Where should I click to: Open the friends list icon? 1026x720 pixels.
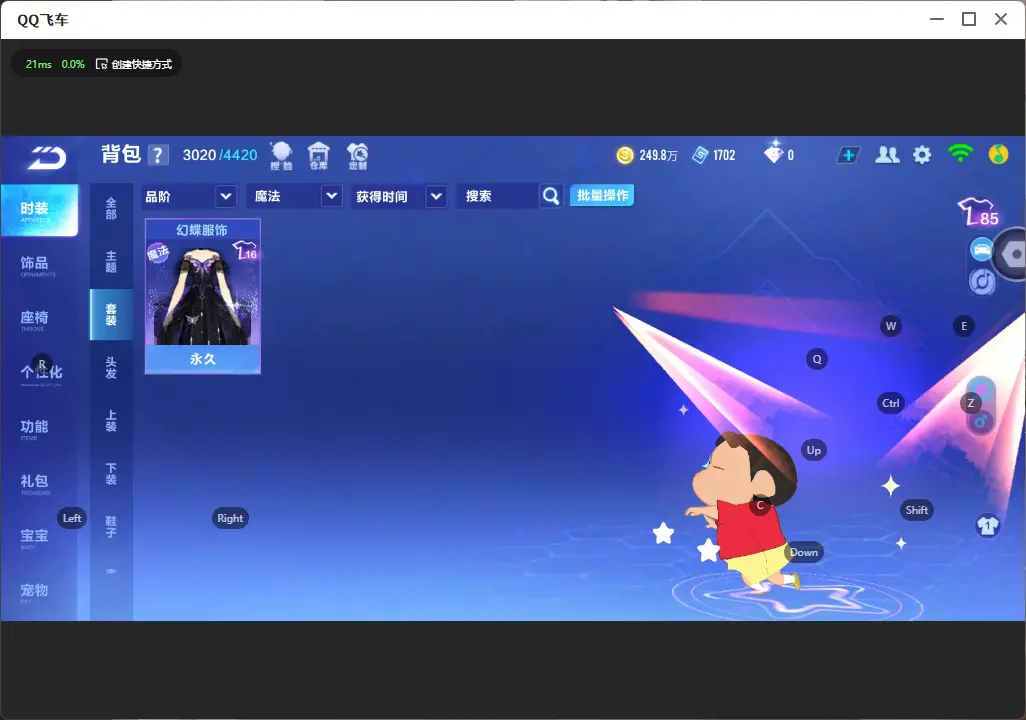click(887, 155)
